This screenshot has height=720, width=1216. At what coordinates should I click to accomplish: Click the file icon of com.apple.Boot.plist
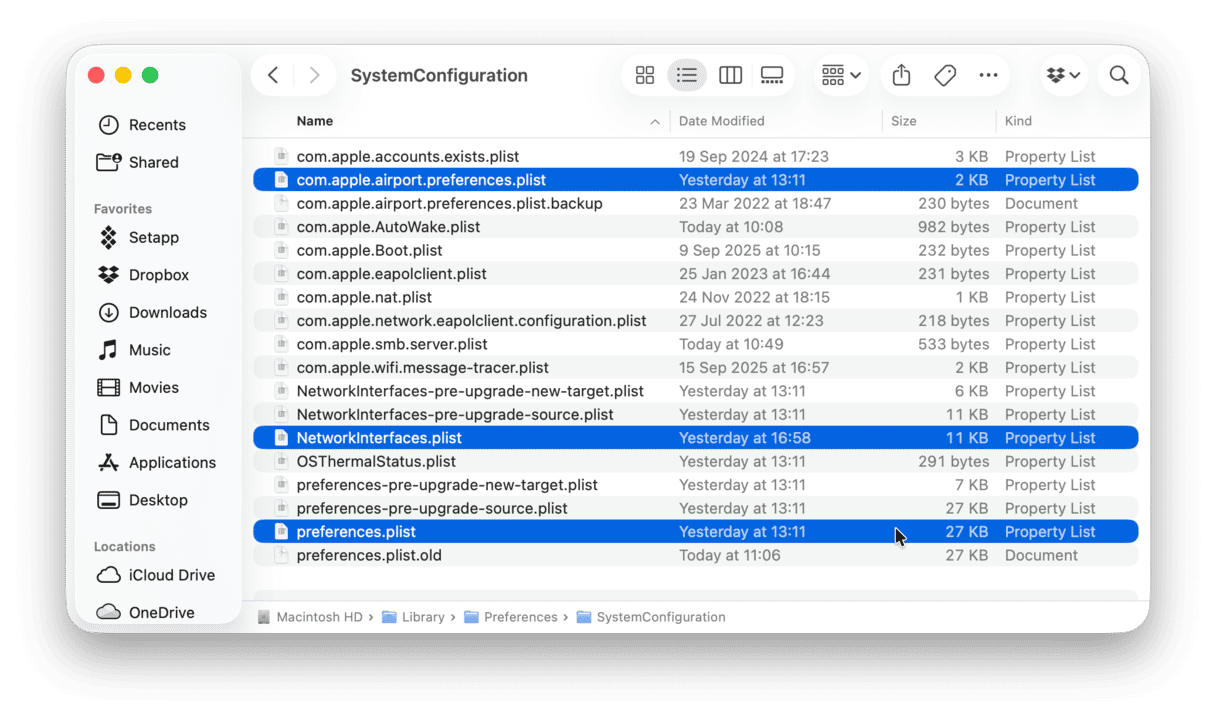(281, 250)
